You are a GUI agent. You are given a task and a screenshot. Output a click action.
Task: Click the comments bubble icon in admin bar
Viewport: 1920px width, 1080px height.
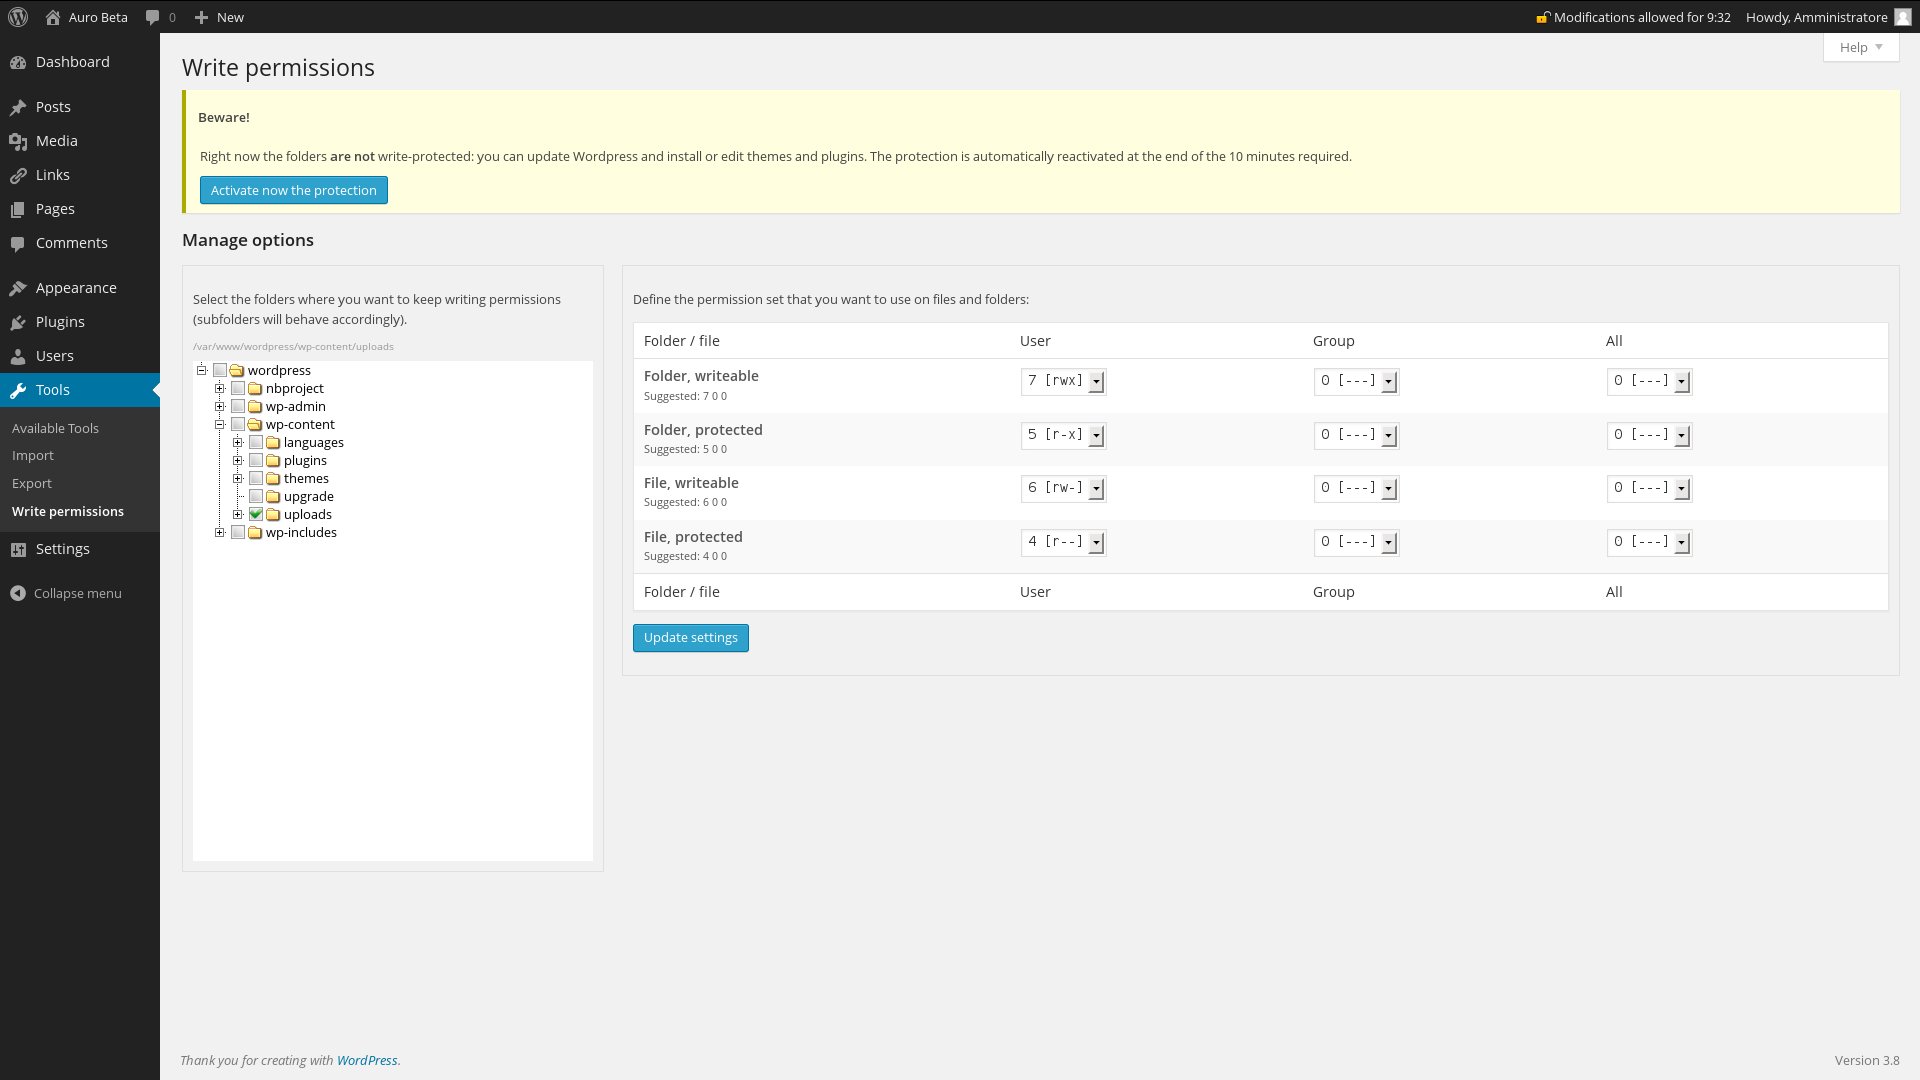coord(152,17)
